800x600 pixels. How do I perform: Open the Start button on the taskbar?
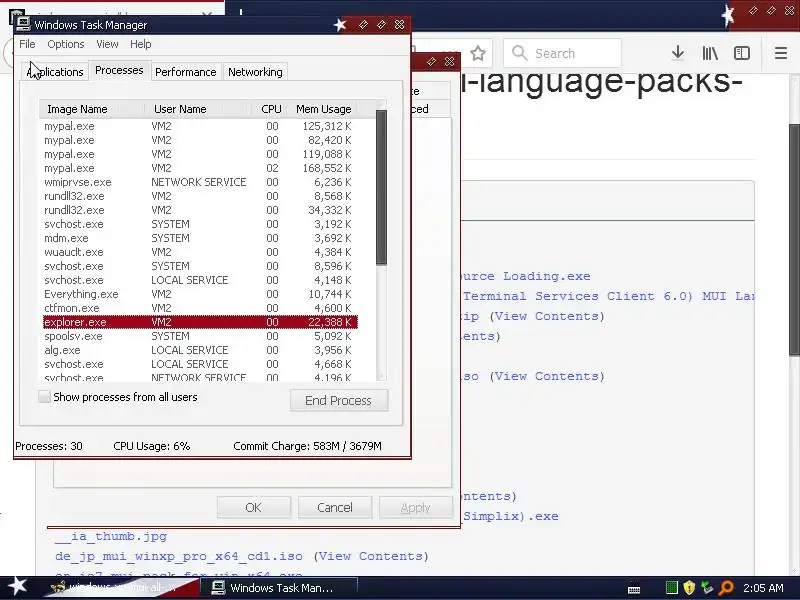(x=17, y=587)
